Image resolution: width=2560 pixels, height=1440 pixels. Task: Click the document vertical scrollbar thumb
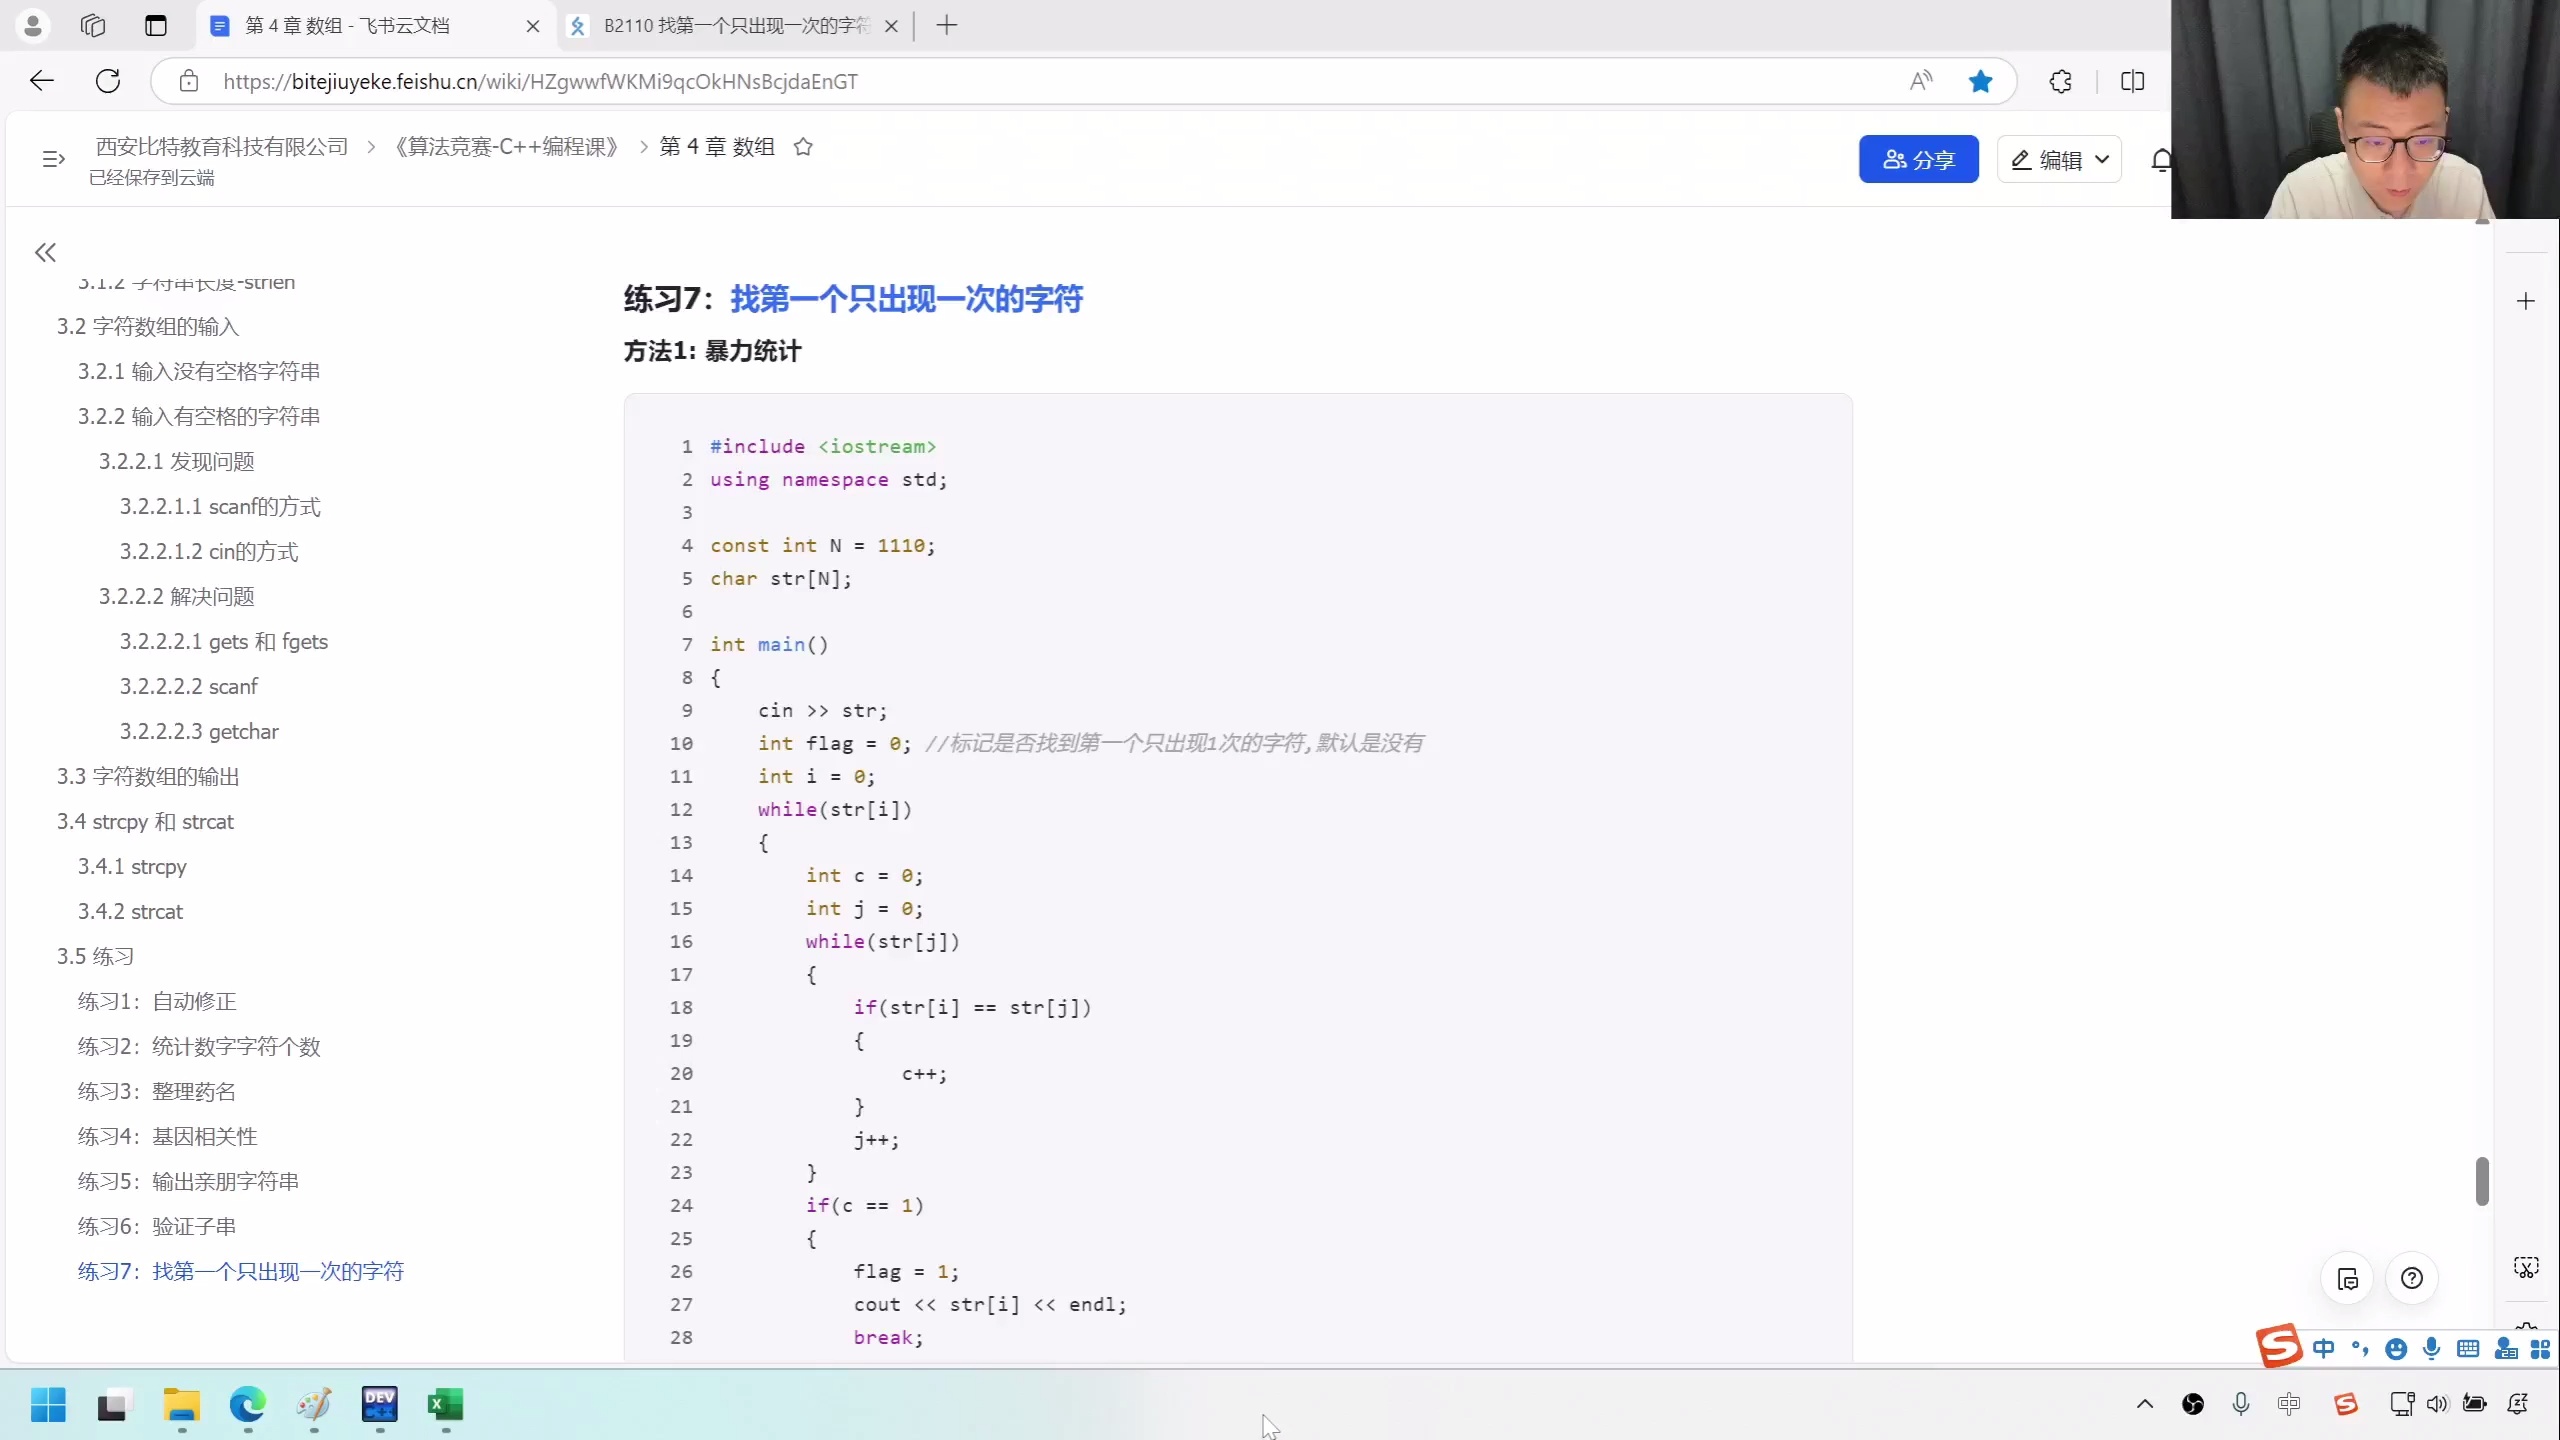click(x=2481, y=1181)
